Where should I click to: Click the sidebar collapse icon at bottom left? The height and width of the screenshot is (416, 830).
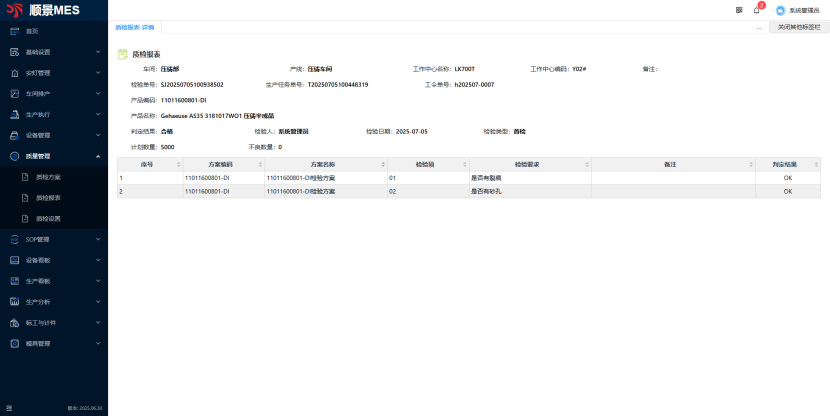(x=9, y=408)
